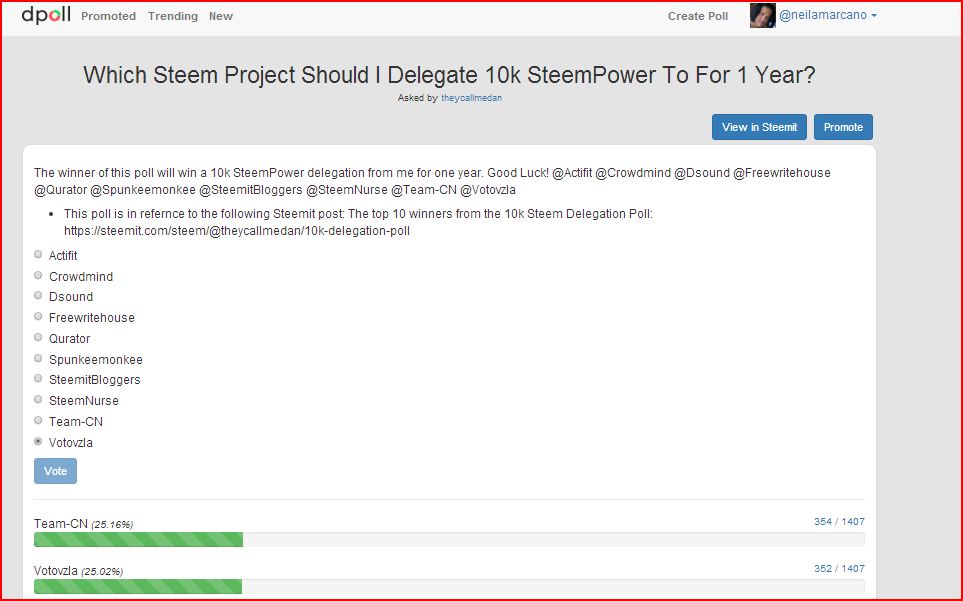Click the Team-CN result progress bar

tap(449, 540)
